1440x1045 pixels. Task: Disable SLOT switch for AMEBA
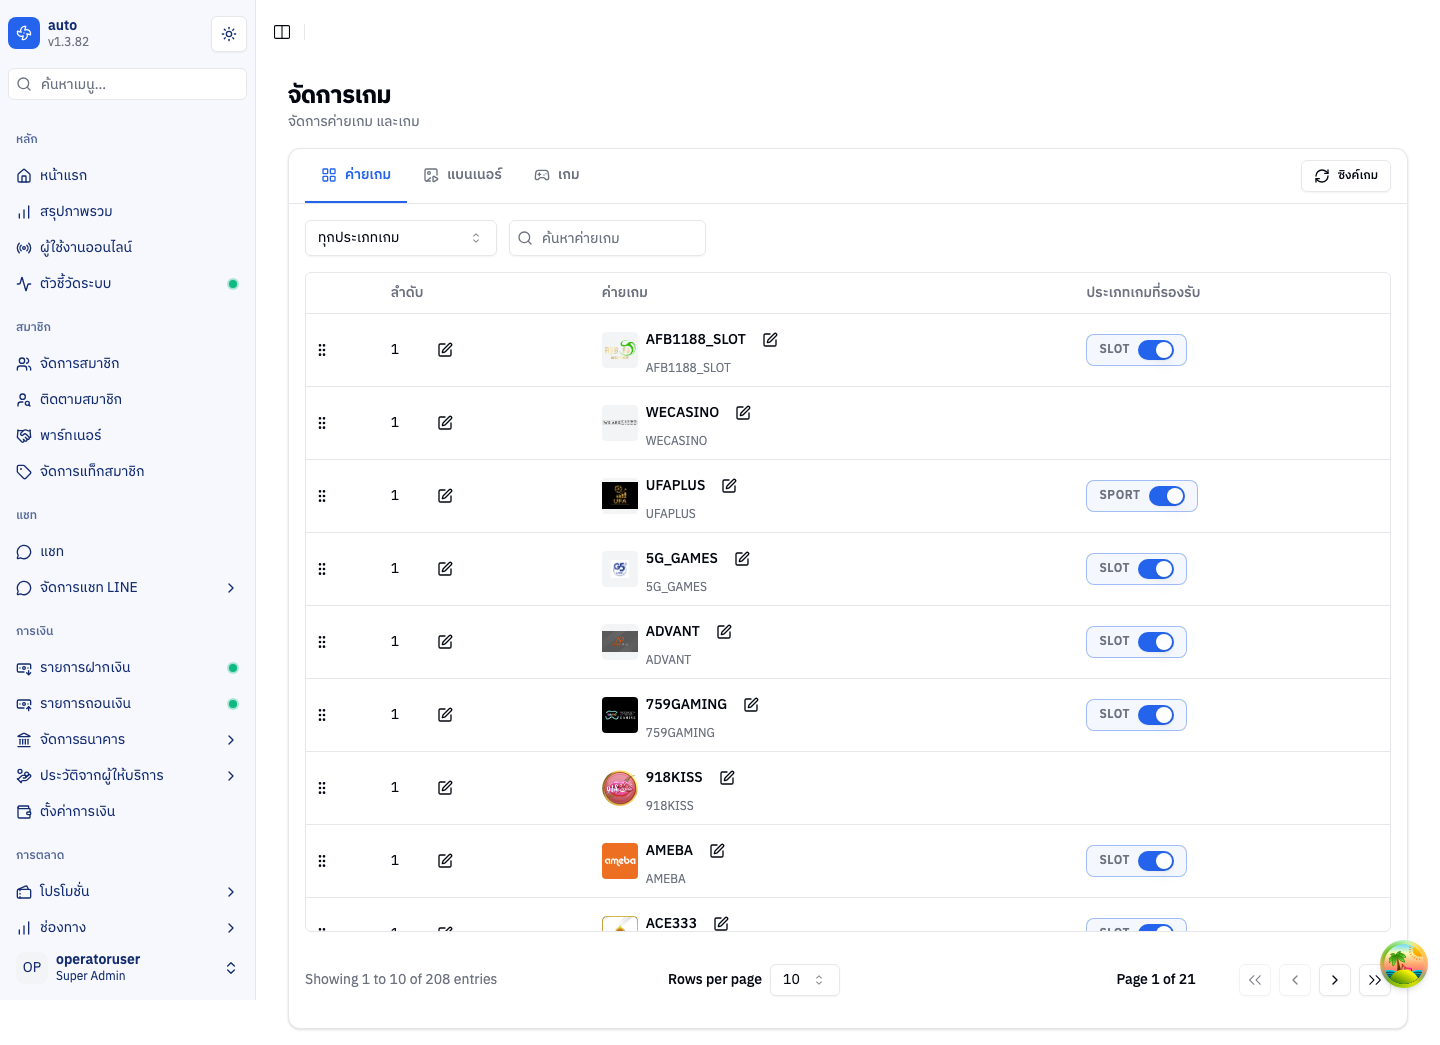1156,861
